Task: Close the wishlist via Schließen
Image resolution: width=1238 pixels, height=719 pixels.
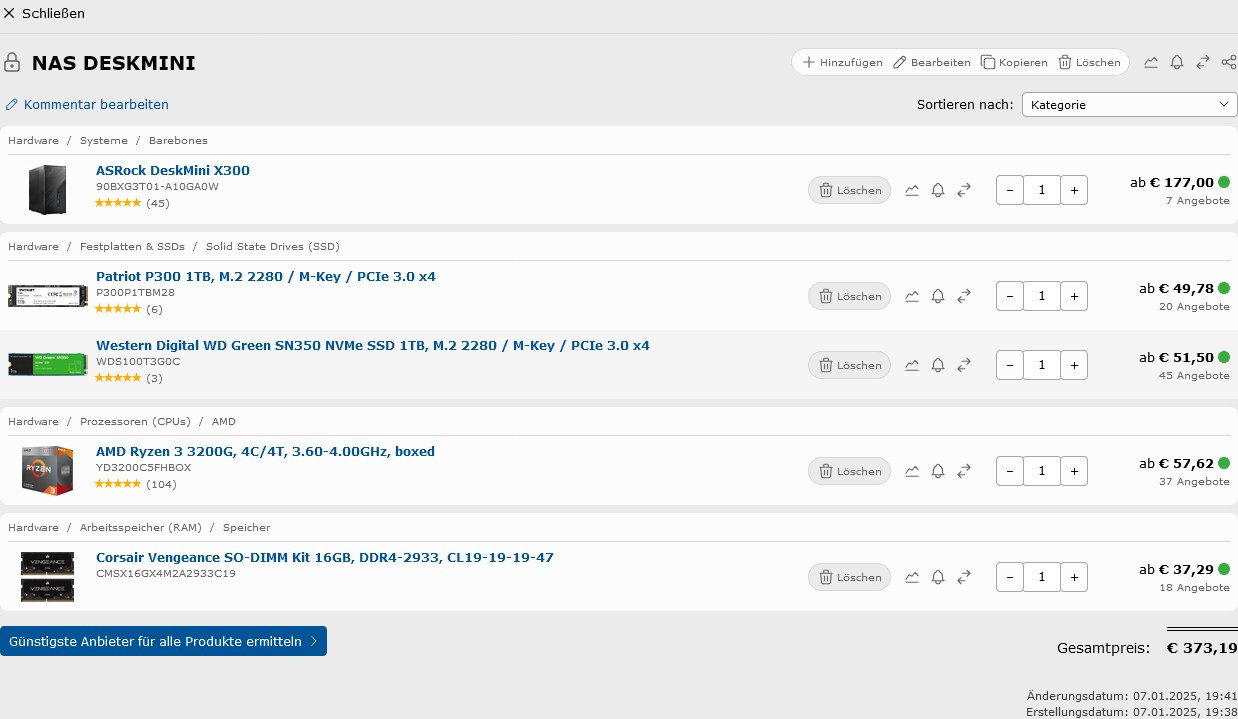Action: coord(44,13)
